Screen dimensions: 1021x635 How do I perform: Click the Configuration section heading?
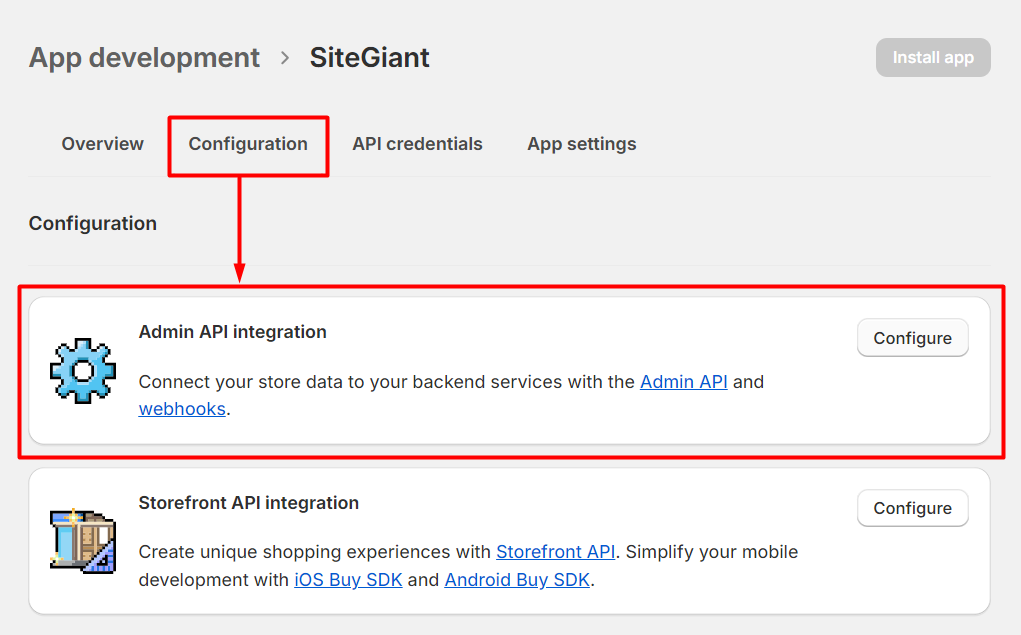pos(92,223)
